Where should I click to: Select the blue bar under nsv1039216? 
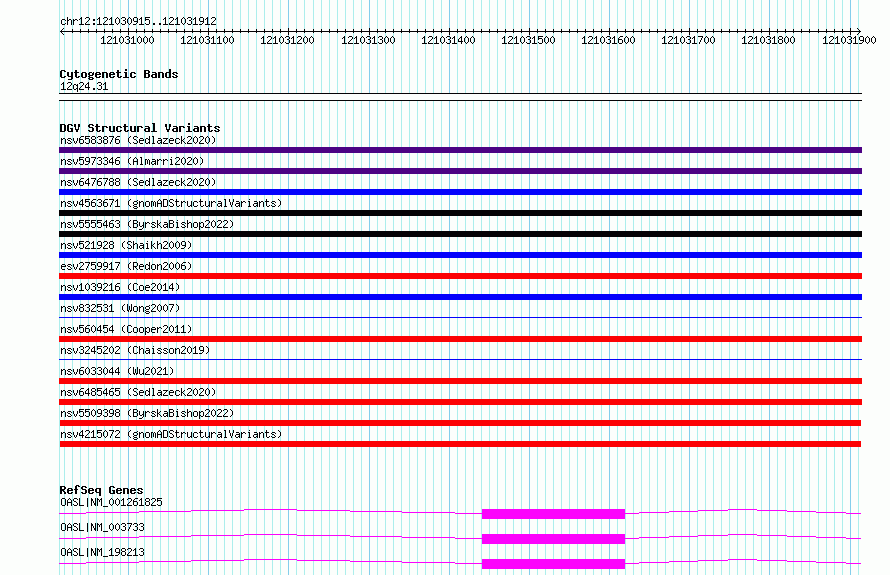(x=460, y=297)
